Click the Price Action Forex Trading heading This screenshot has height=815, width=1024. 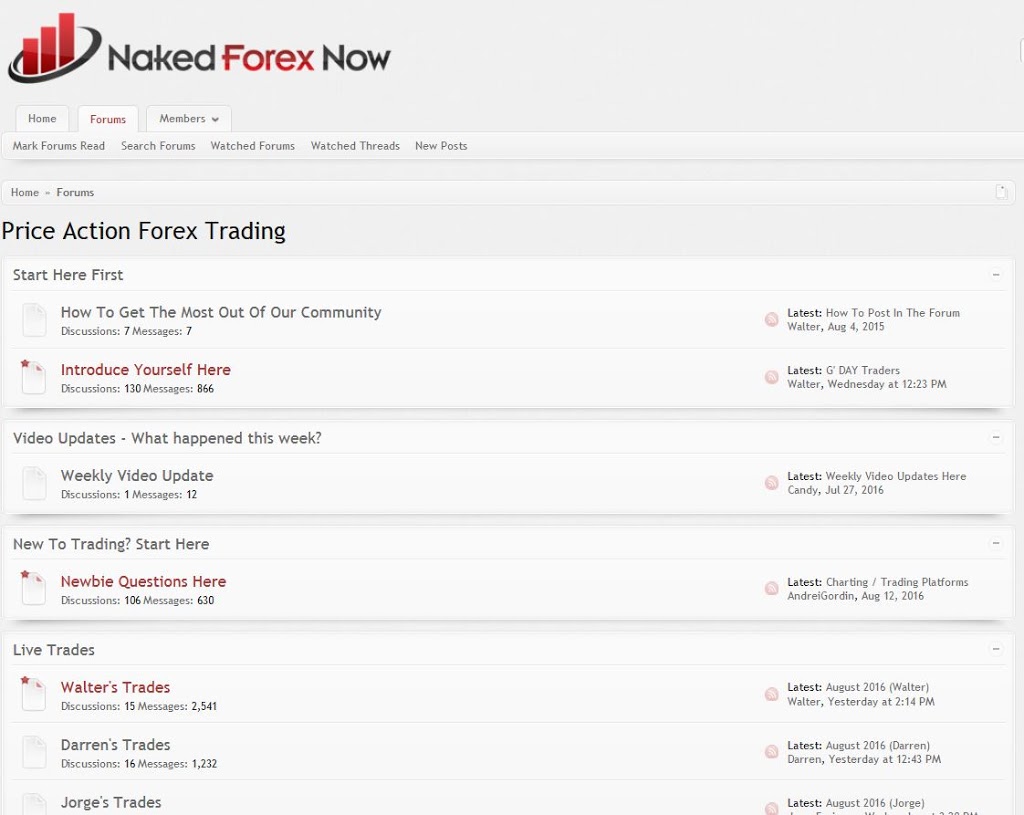[144, 231]
